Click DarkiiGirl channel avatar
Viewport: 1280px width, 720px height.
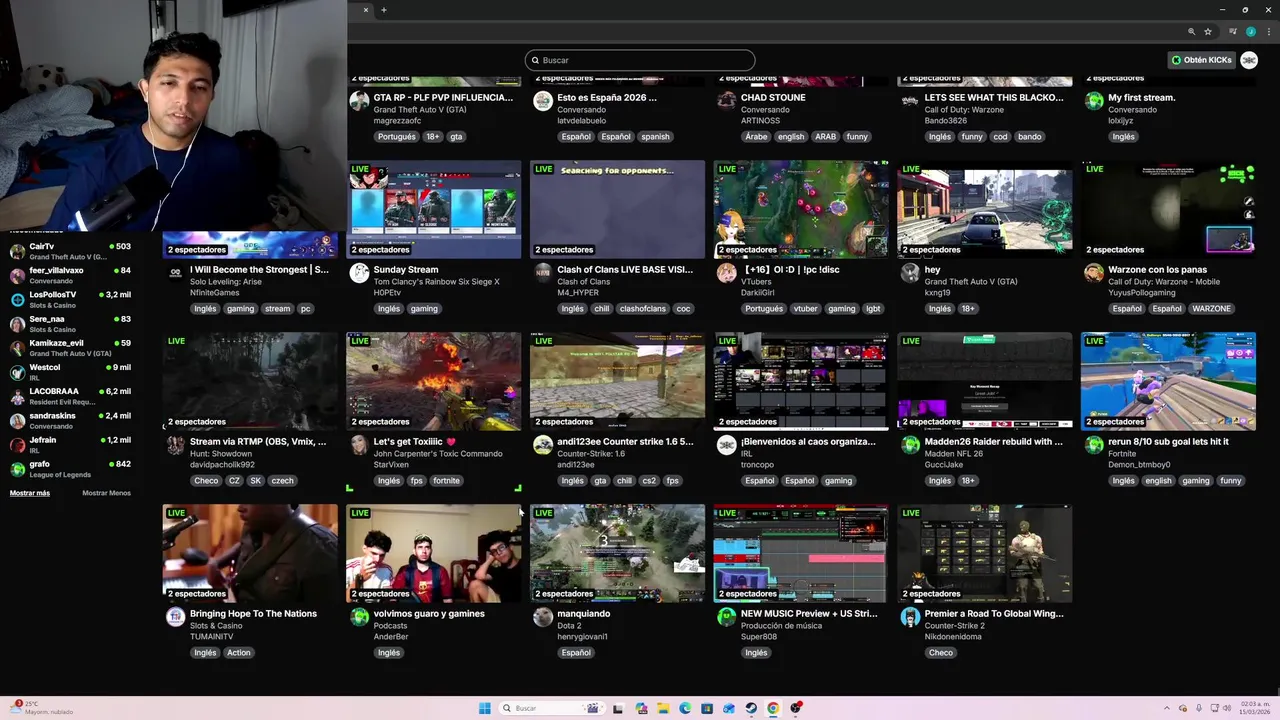[726, 273]
